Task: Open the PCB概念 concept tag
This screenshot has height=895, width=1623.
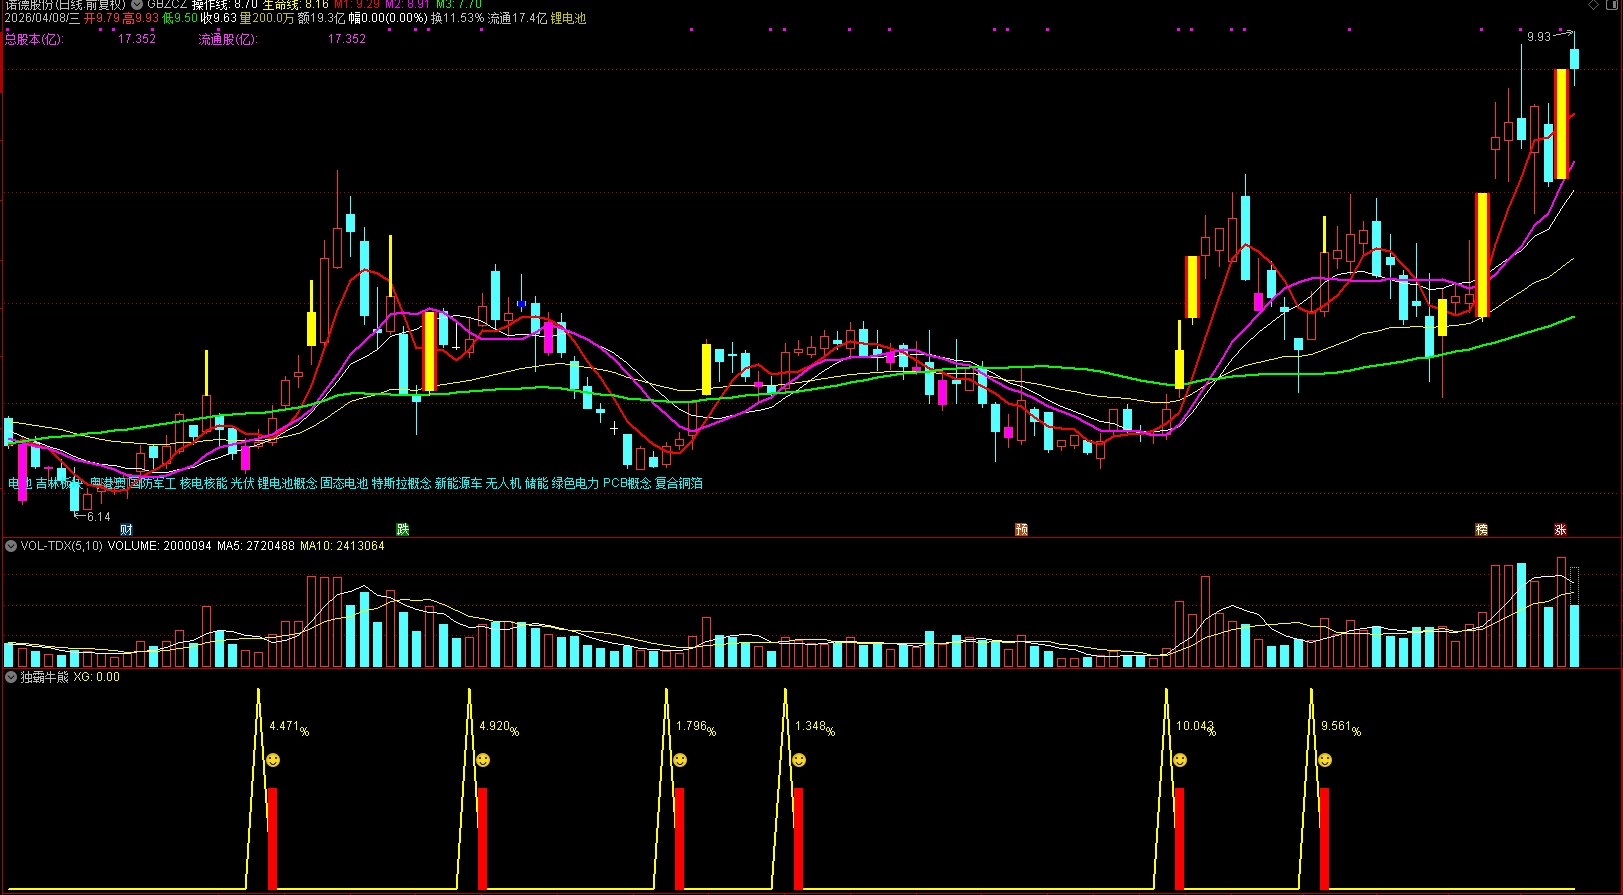Action: [627, 483]
